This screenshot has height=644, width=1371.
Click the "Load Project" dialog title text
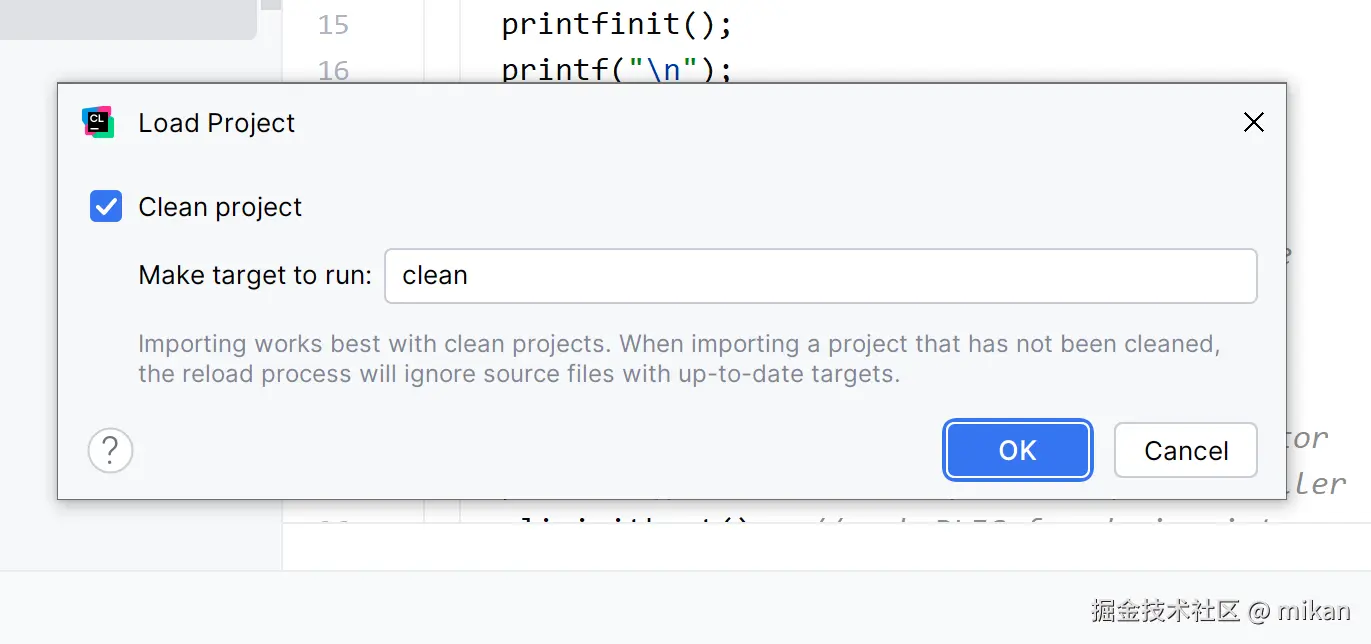click(217, 123)
